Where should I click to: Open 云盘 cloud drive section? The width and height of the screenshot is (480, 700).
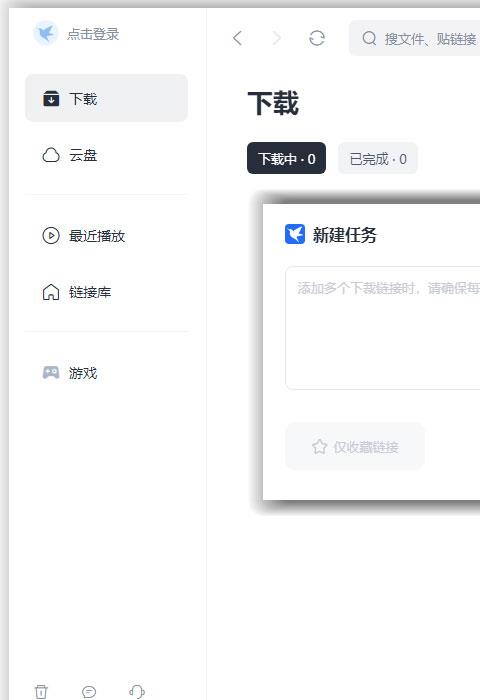[106, 155]
